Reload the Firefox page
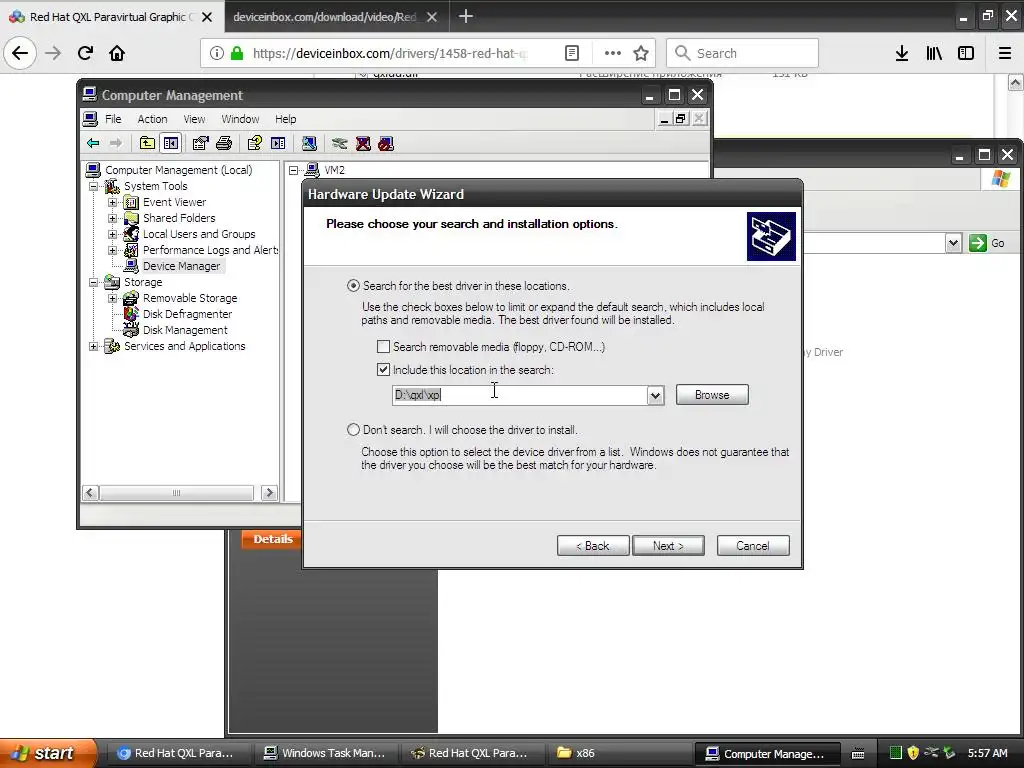 coord(85,53)
